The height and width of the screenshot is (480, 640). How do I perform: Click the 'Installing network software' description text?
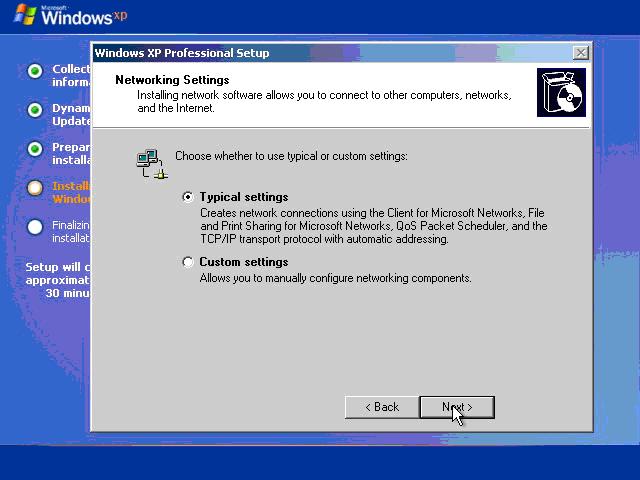click(324, 101)
